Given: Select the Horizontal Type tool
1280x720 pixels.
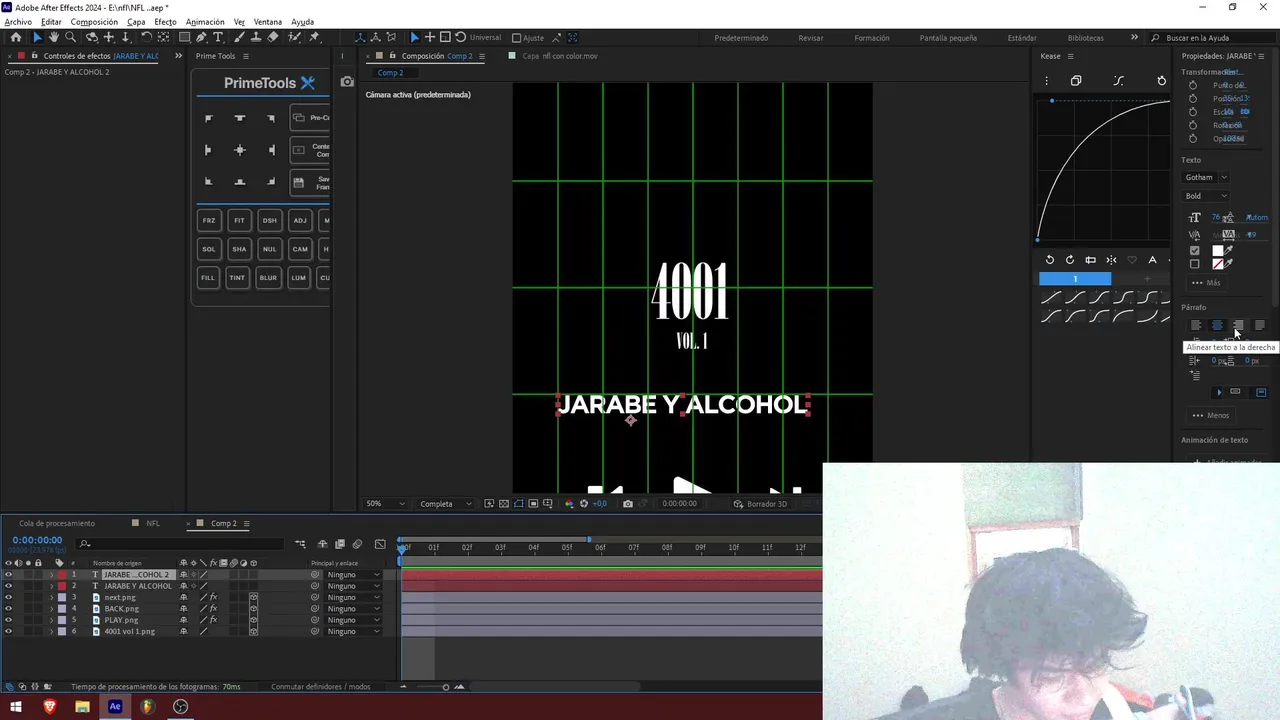Looking at the screenshot, I should pyautogui.click(x=218, y=37).
